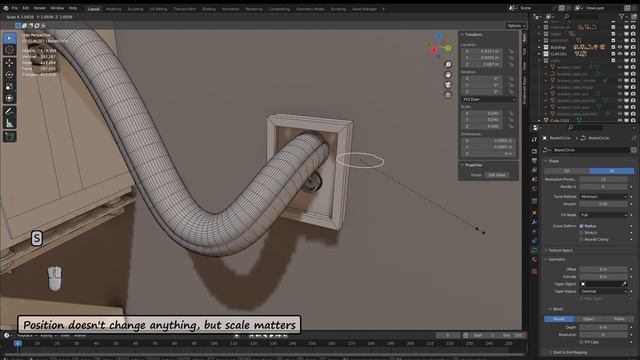This screenshot has width=640, height=360.
Task: Select the Profile bevel mode button
Action: pos(619,319)
